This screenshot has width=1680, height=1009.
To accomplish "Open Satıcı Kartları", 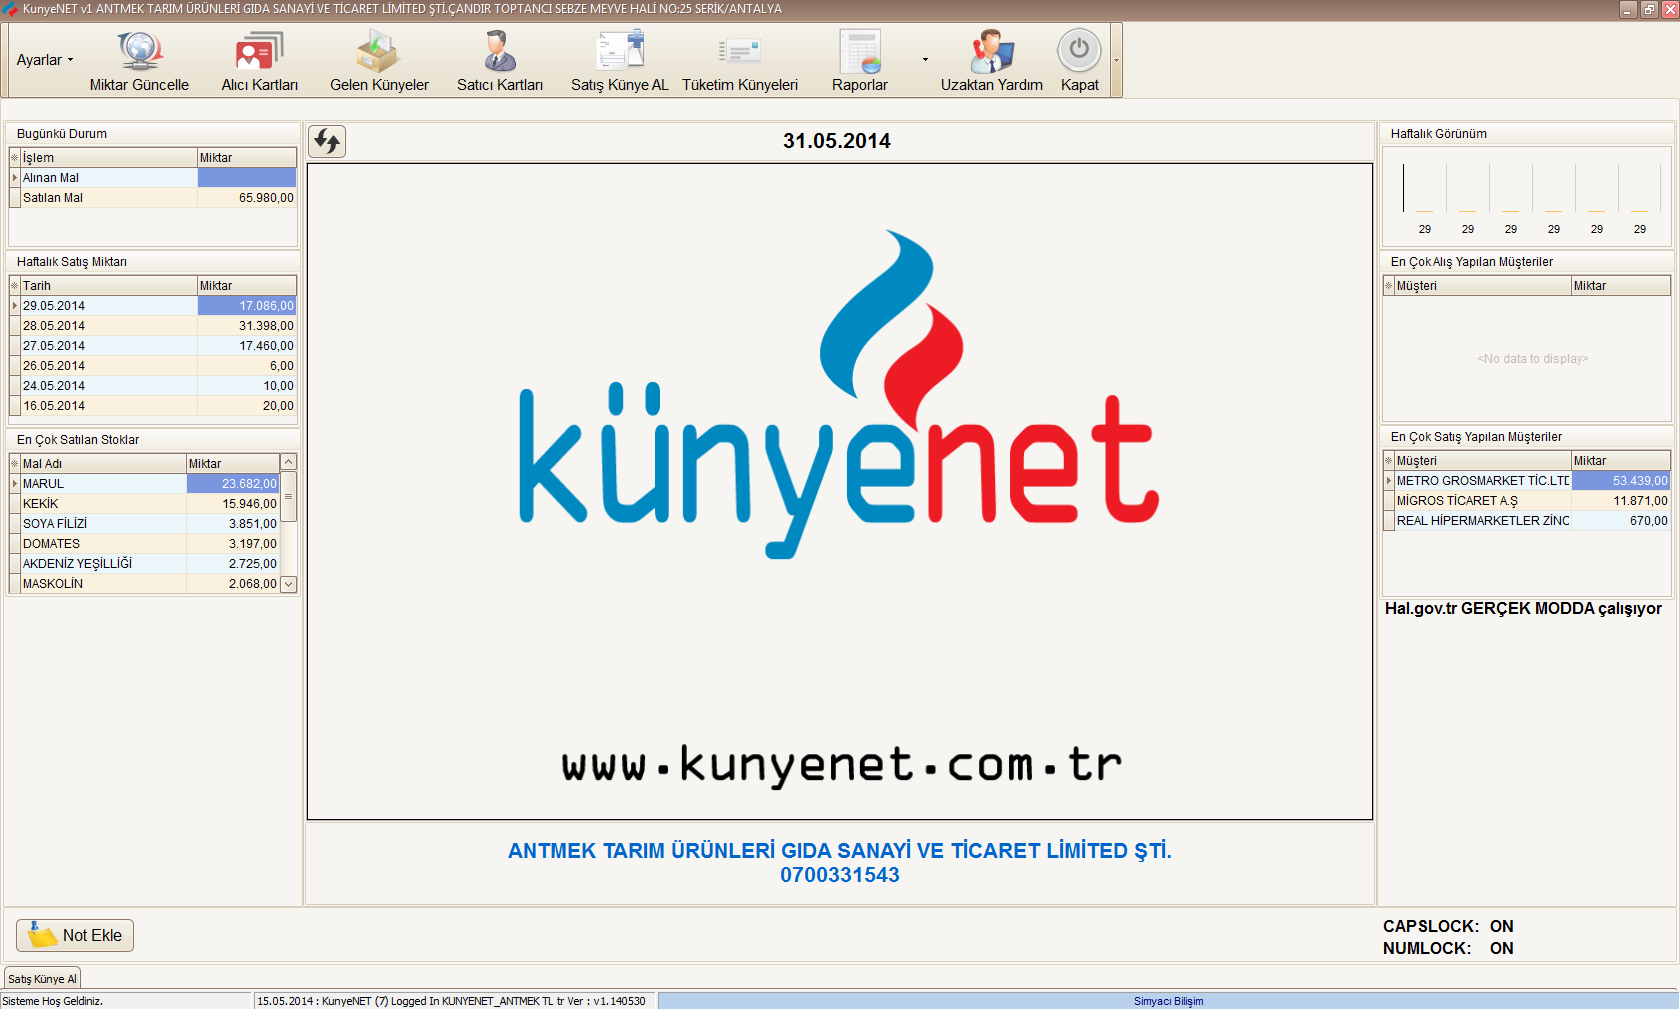I will pos(500,62).
